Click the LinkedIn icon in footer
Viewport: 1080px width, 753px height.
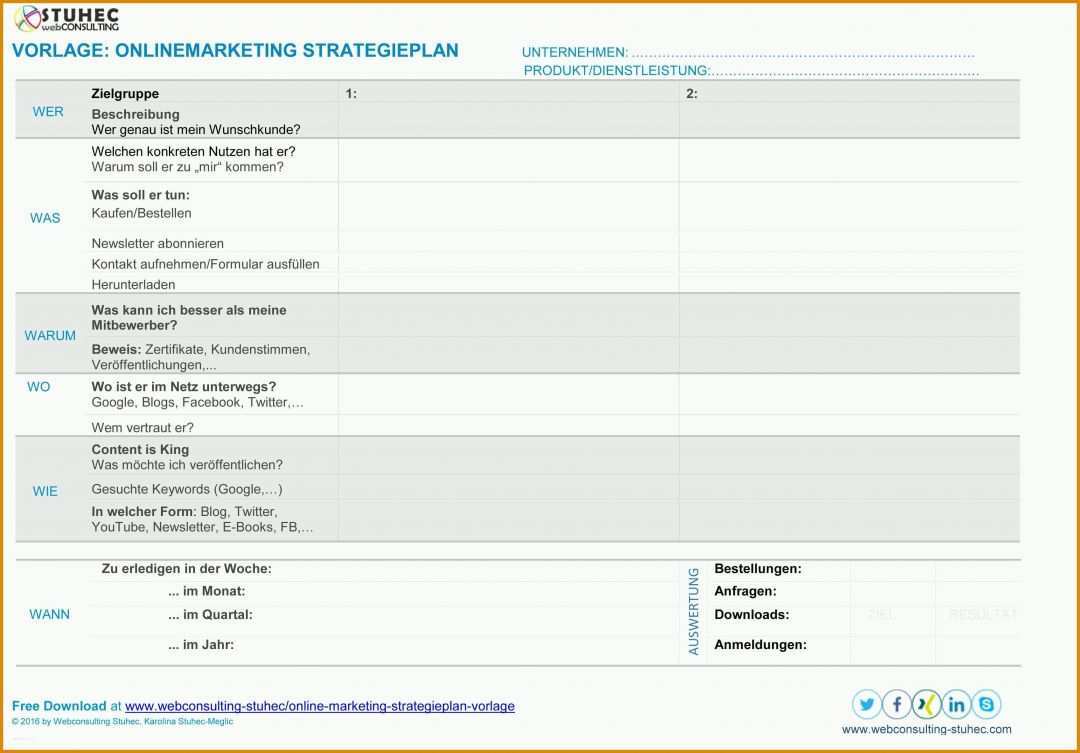pos(956,704)
